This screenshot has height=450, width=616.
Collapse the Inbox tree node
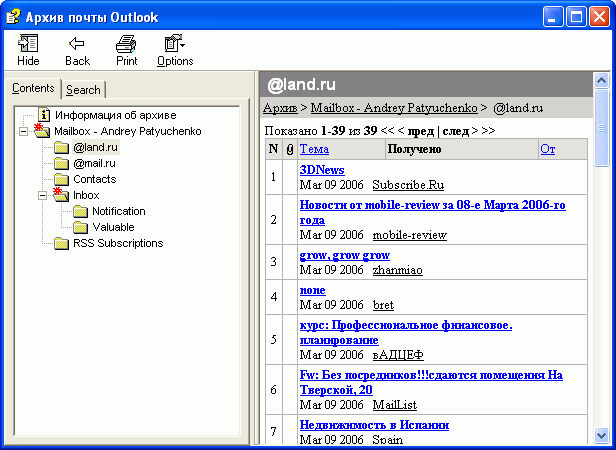43,195
